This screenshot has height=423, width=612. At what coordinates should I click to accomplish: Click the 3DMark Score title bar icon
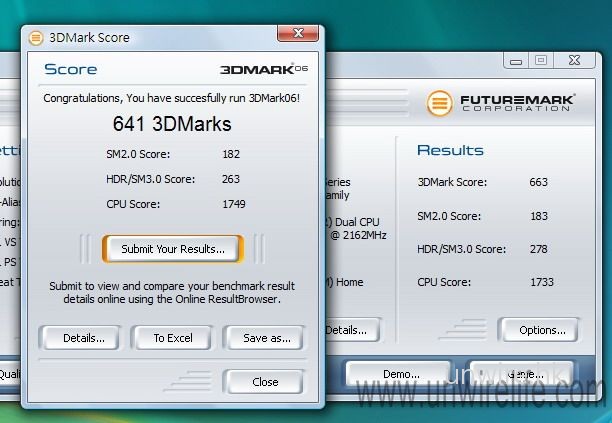pyautogui.click(x=35, y=38)
